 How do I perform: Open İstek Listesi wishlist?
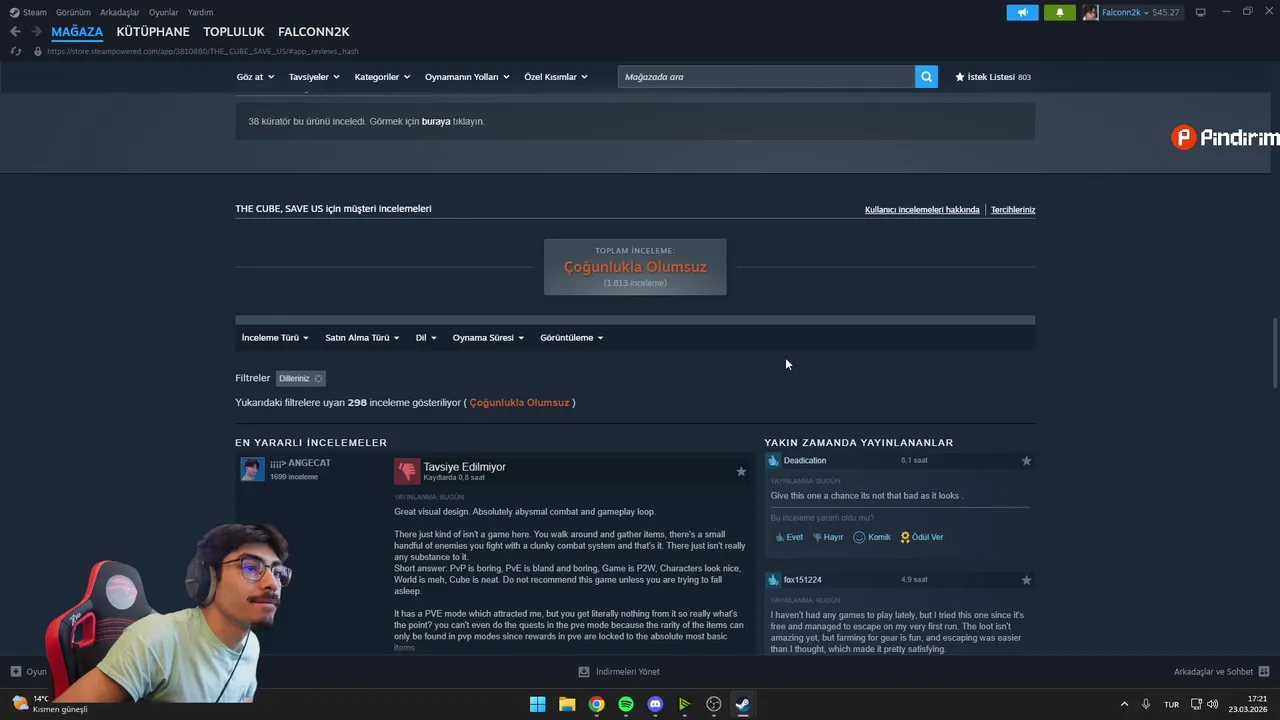point(993,77)
